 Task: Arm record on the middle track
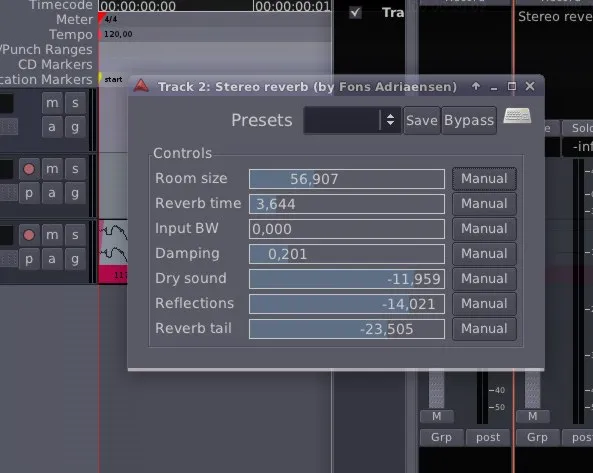[29, 169]
